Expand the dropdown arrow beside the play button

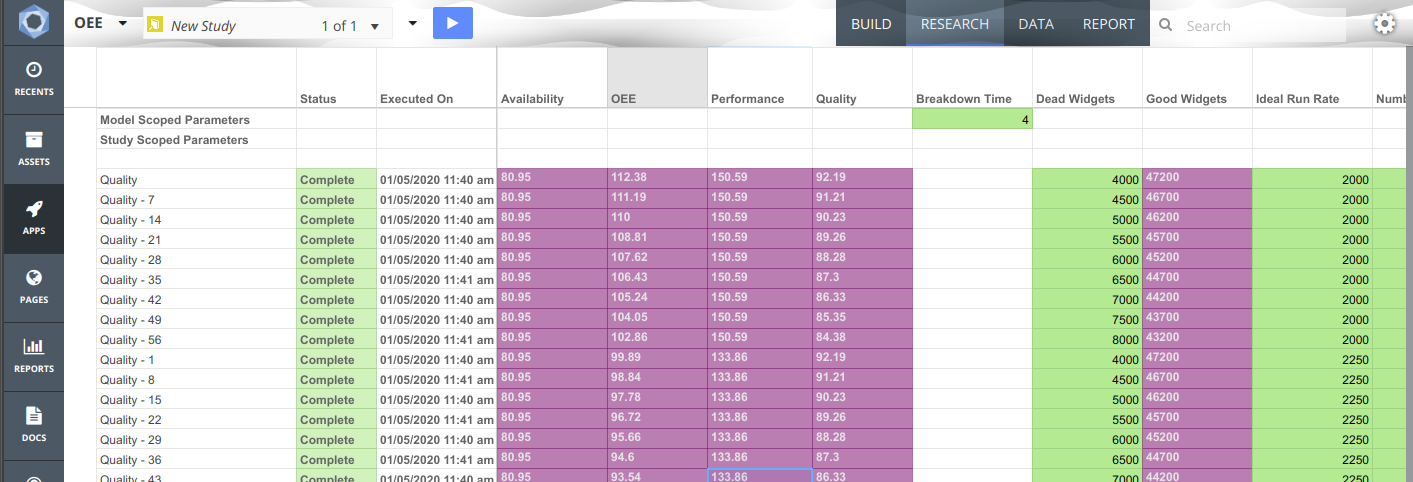coord(413,24)
